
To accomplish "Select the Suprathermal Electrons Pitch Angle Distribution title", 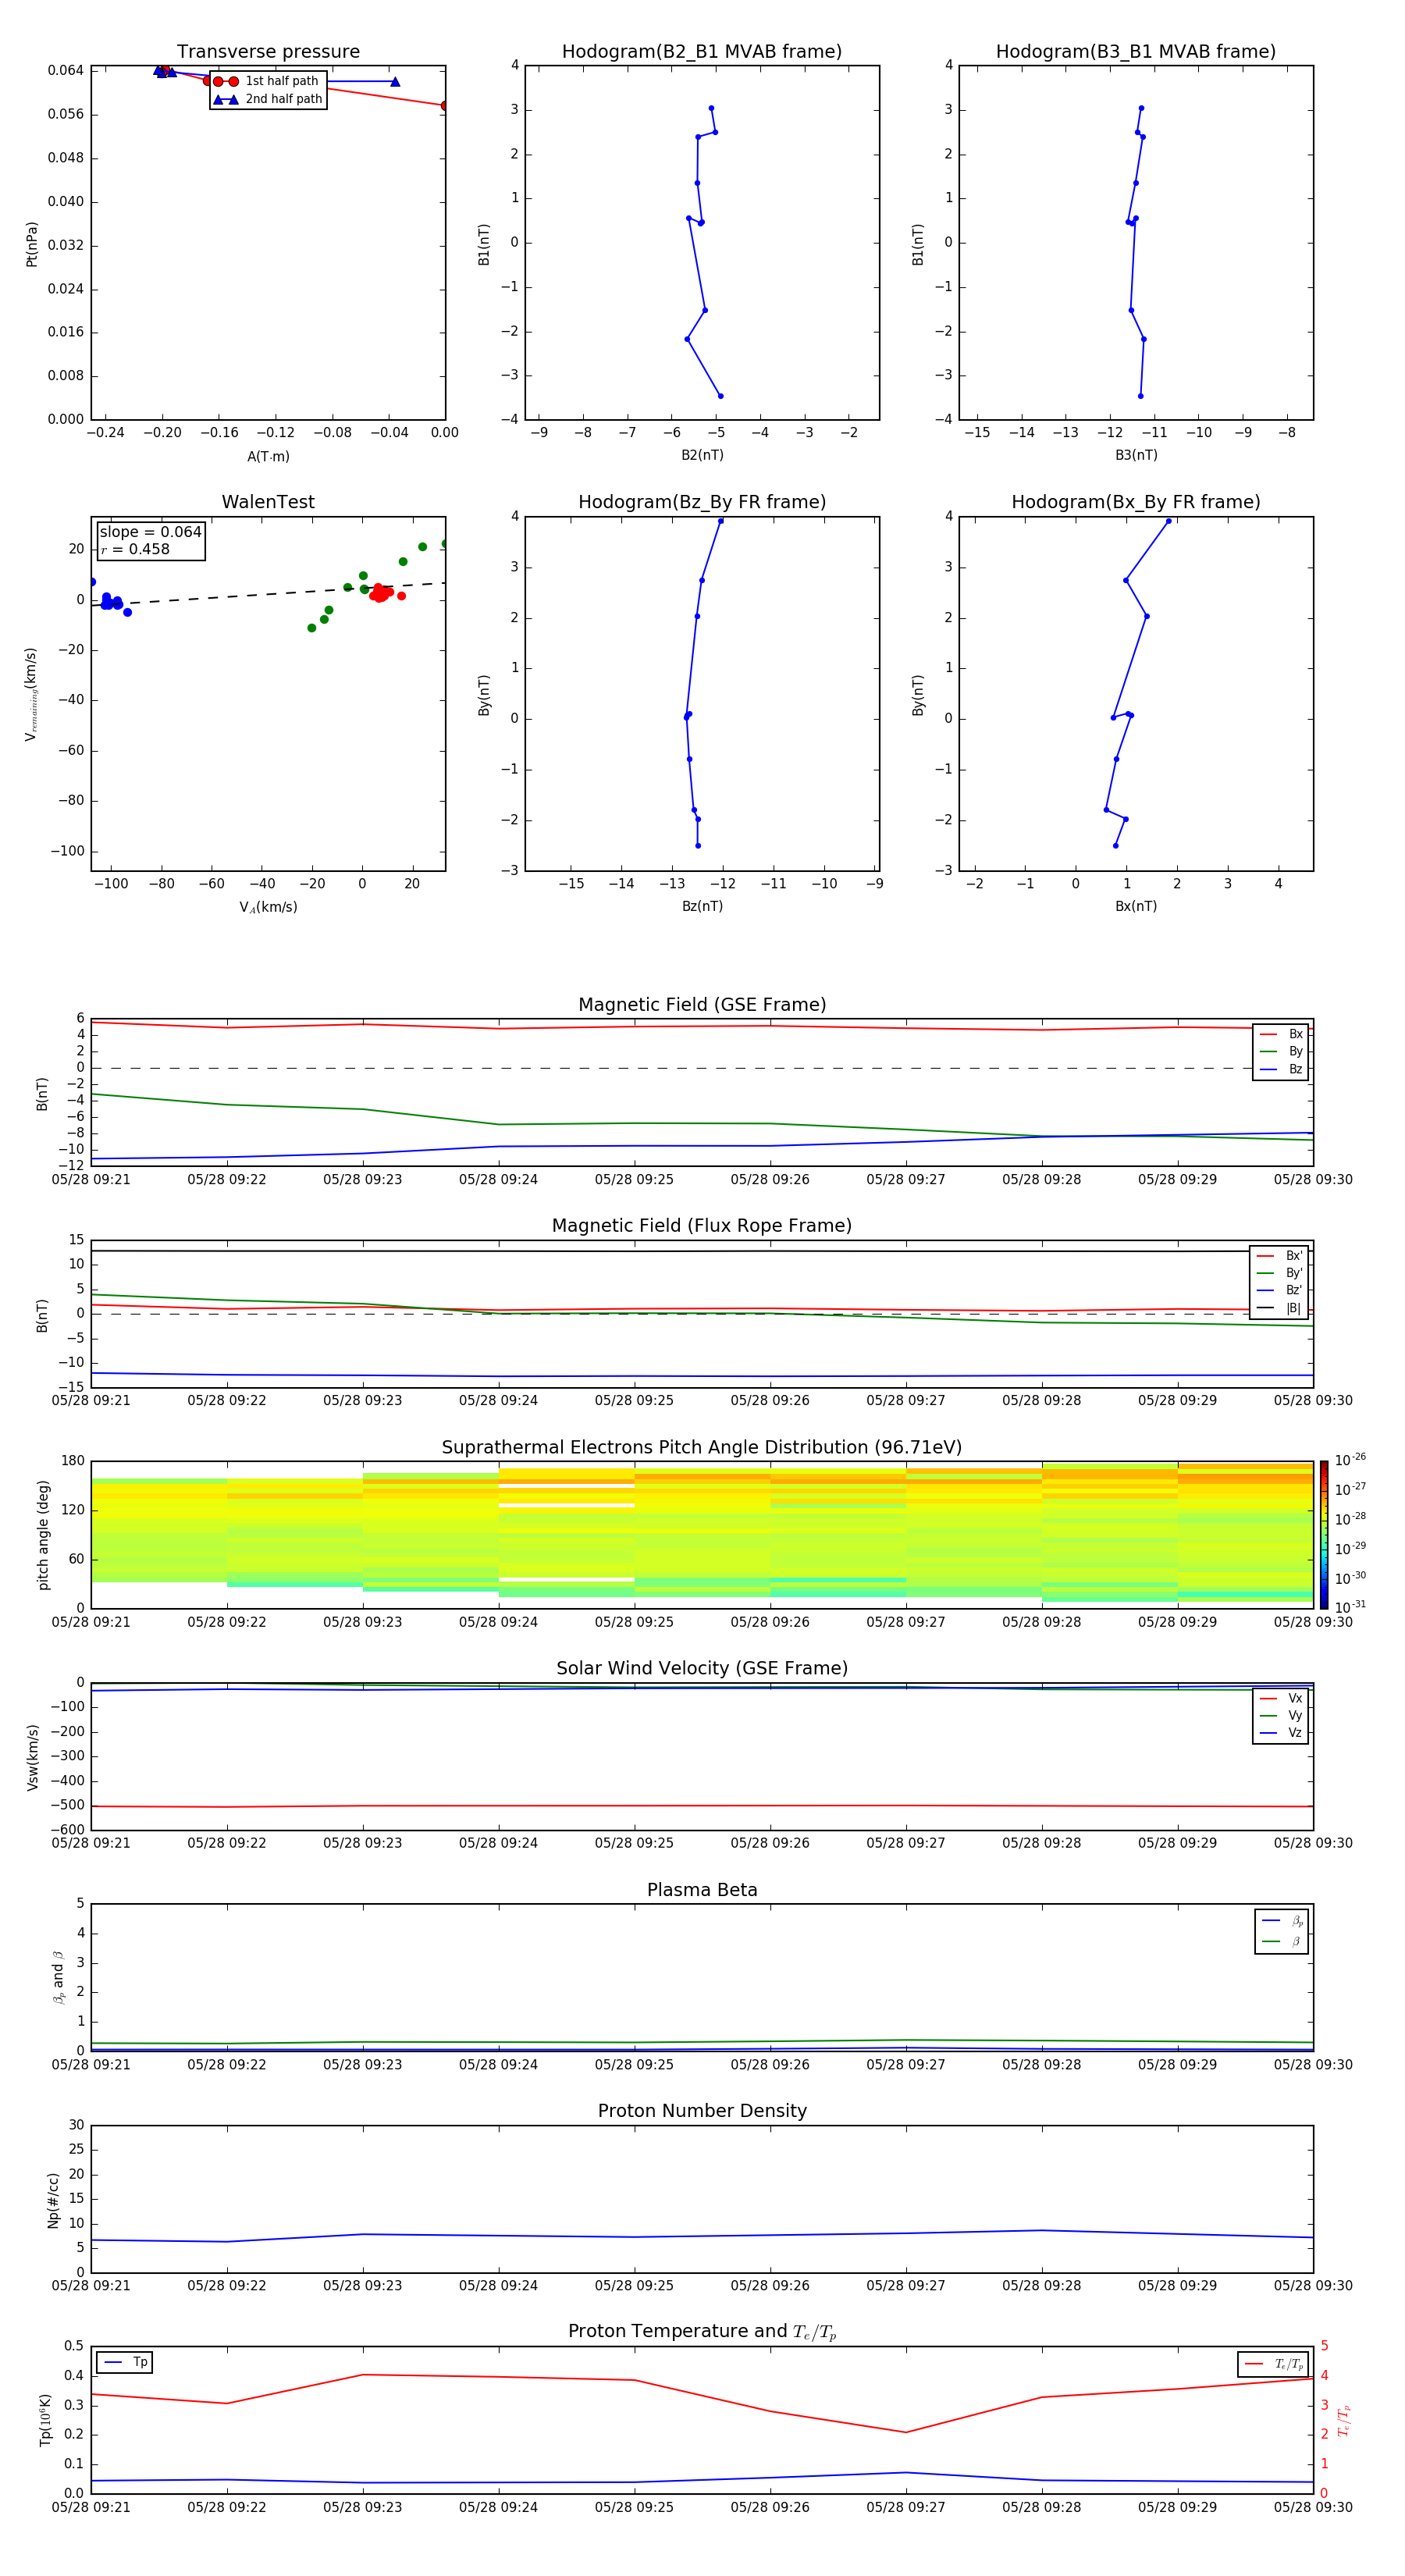I will (702, 1448).
